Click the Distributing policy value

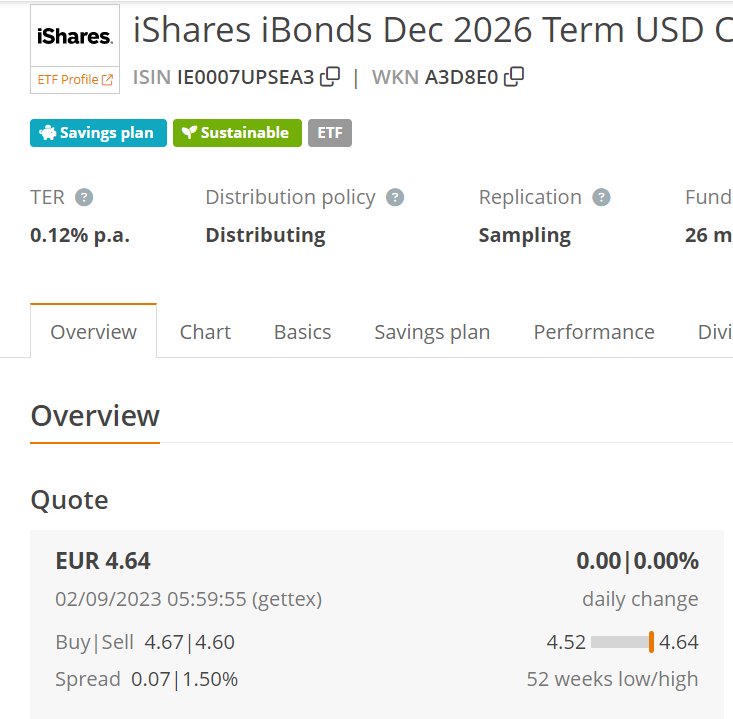266,235
